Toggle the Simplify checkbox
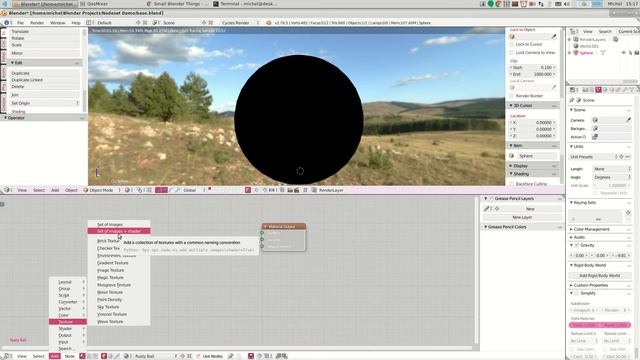 [x=577, y=293]
